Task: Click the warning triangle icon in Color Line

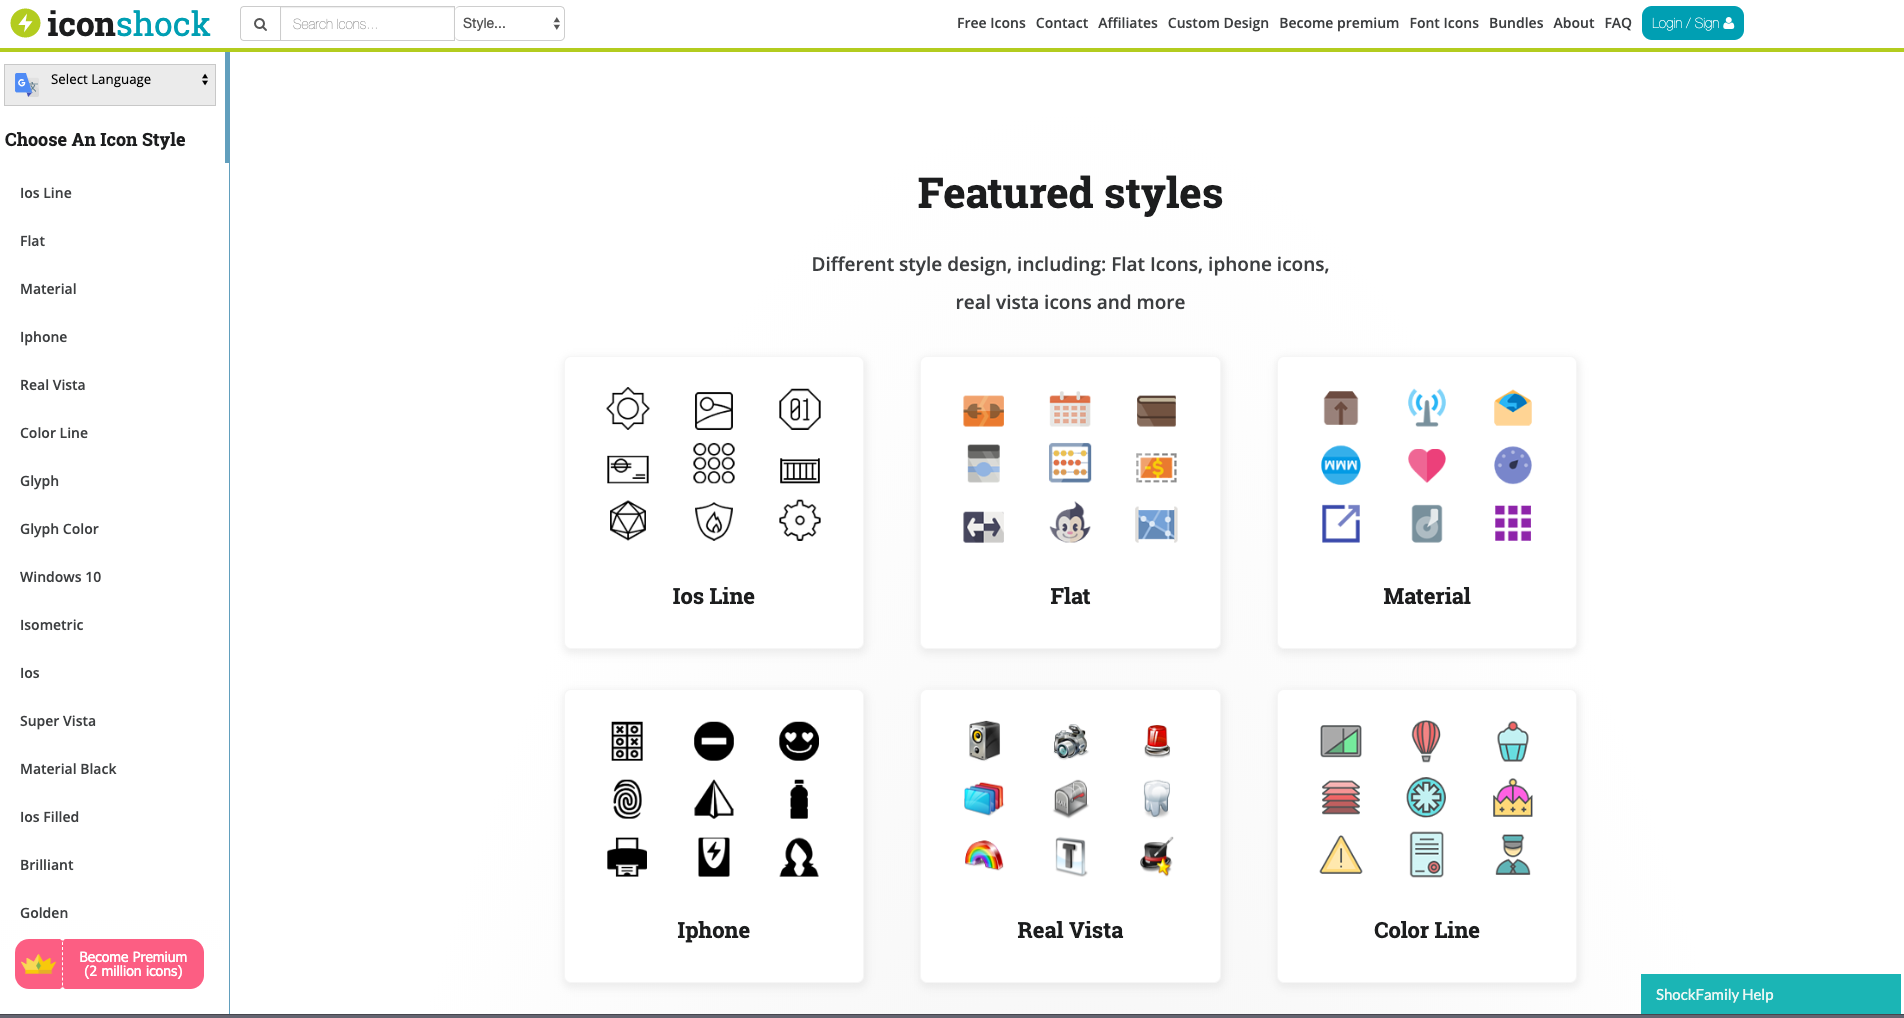Action: (1340, 856)
